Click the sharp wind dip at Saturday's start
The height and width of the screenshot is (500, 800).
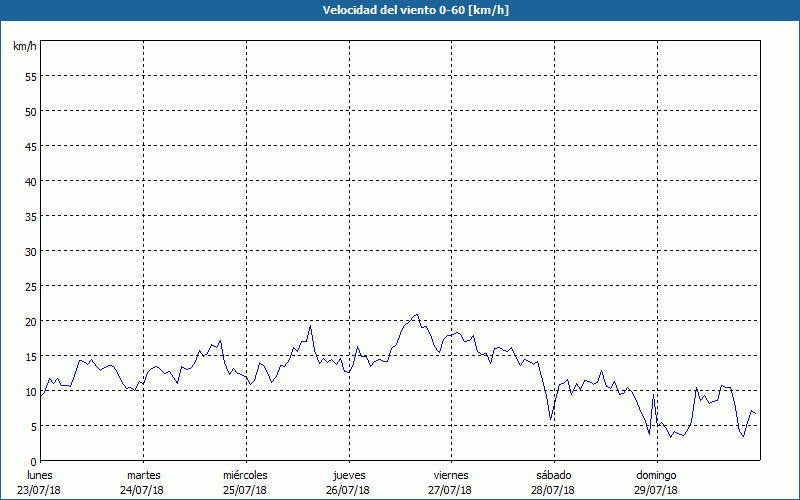551,418
